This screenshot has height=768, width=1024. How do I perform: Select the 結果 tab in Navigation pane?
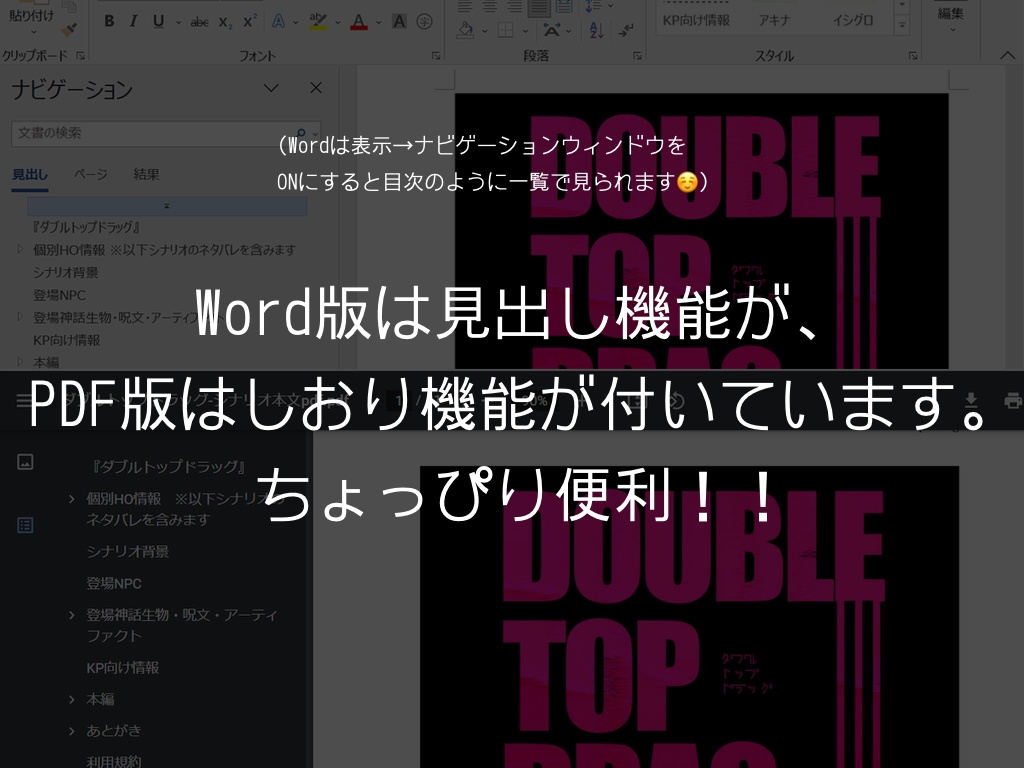[146, 174]
